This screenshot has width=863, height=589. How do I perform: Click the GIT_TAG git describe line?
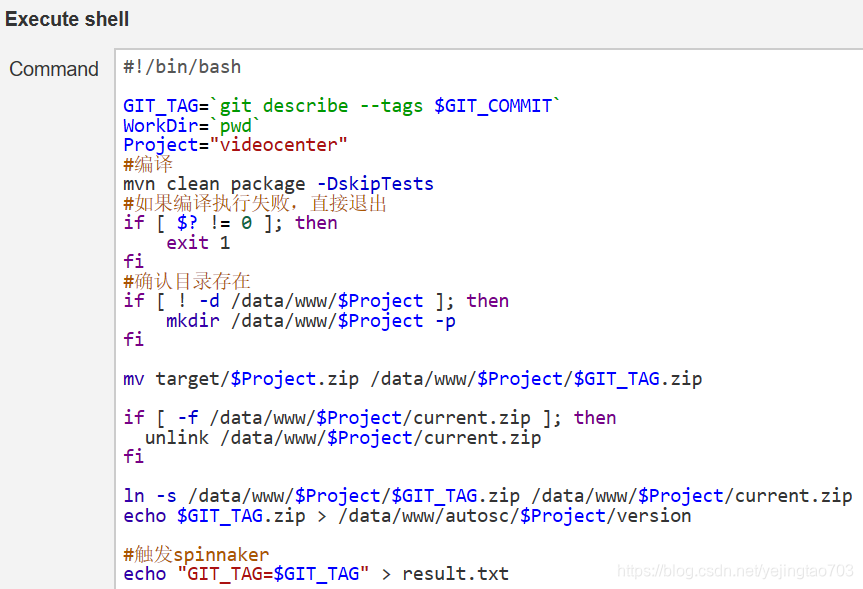342,106
